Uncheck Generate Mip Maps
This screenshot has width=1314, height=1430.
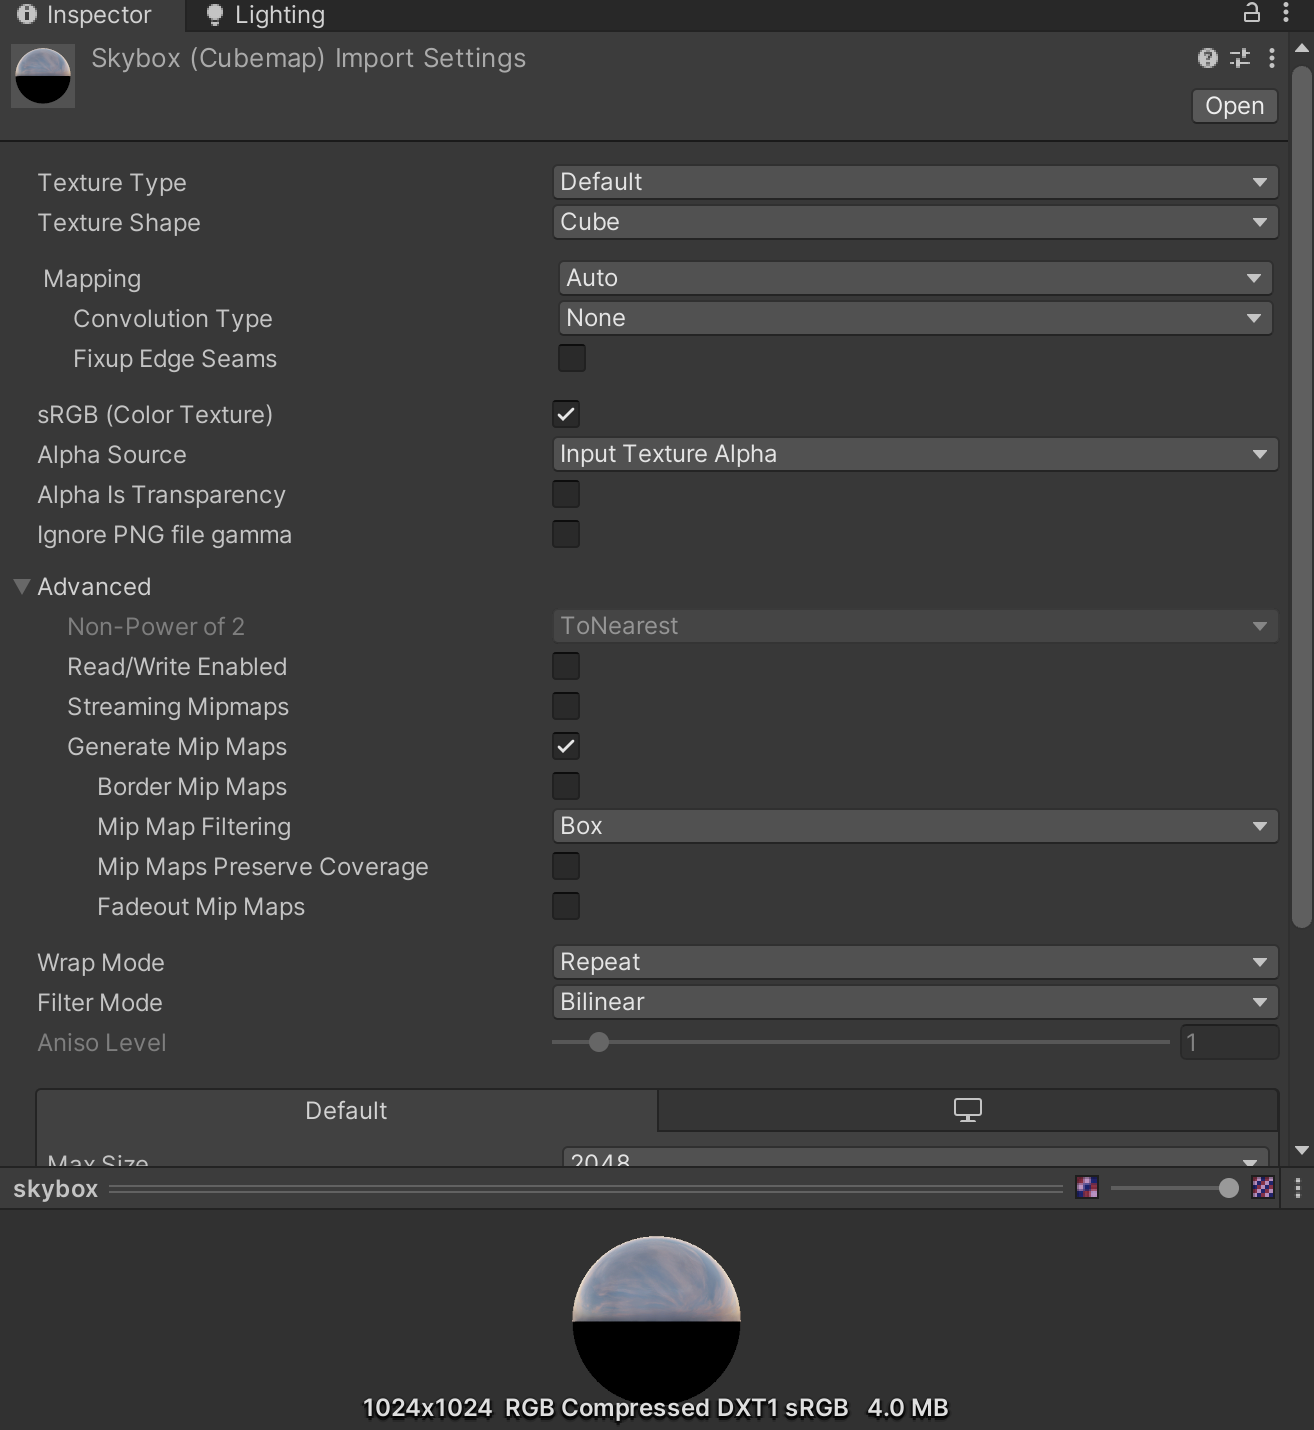point(566,746)
